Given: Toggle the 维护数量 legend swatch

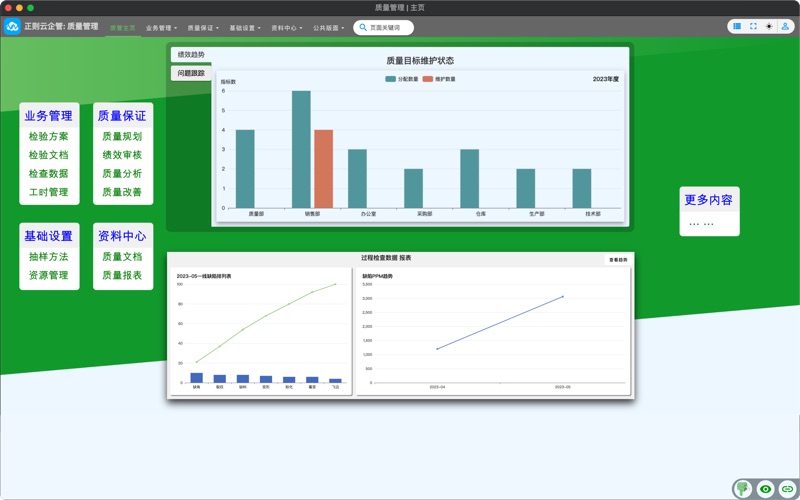Looking at the screenshot, I should [x=428, y=79].
